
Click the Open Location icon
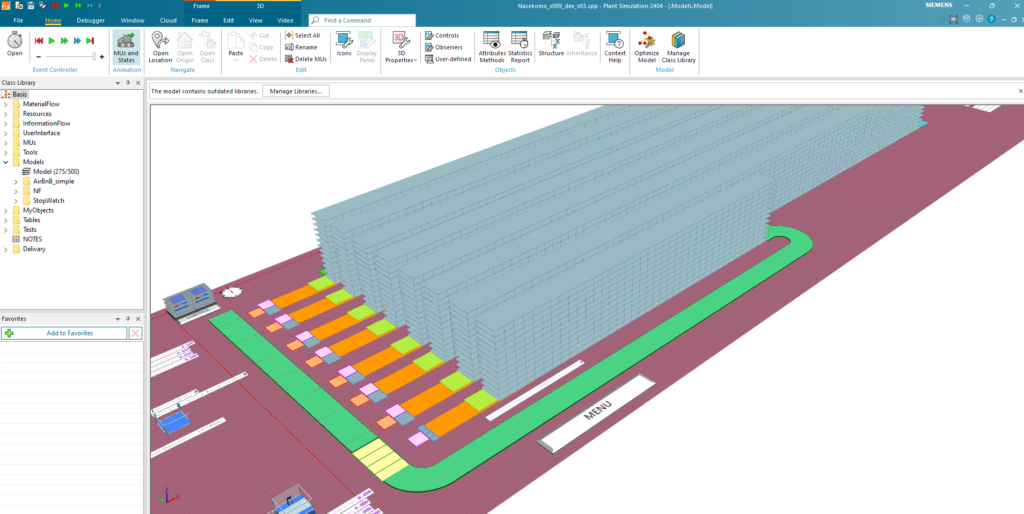click(x=160, y=46)
